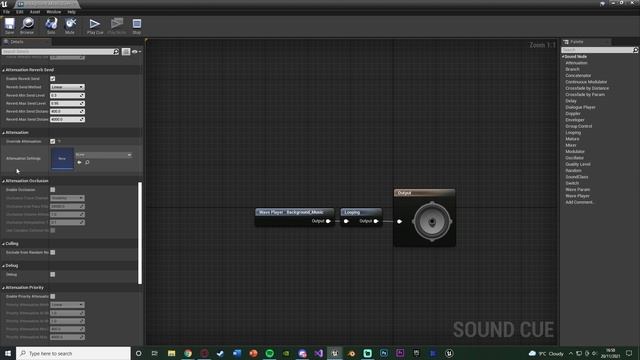This screenshot has height=360, width=640.
Task: Click the Unreal Engine logo at top left
Action: [x=4, y=4]
